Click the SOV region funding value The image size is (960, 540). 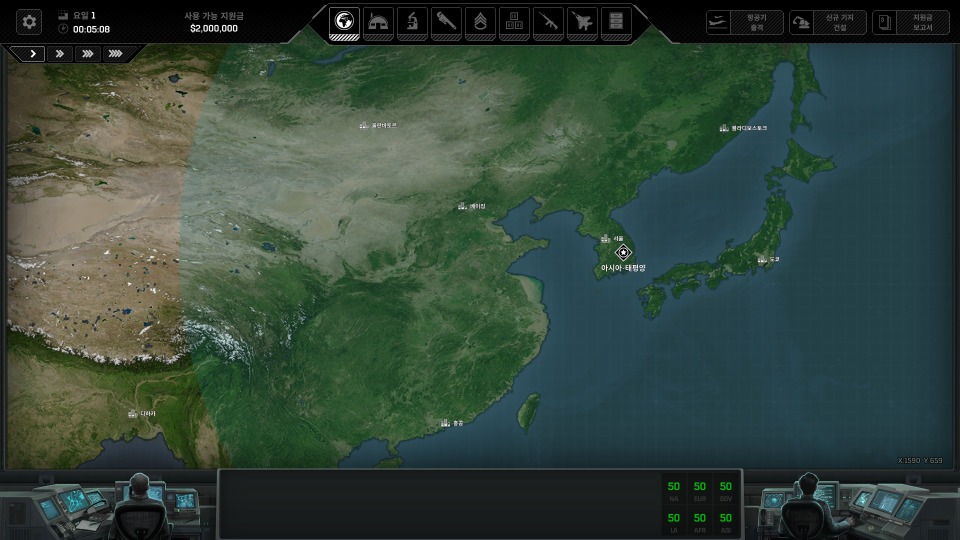tap(726, 486)
